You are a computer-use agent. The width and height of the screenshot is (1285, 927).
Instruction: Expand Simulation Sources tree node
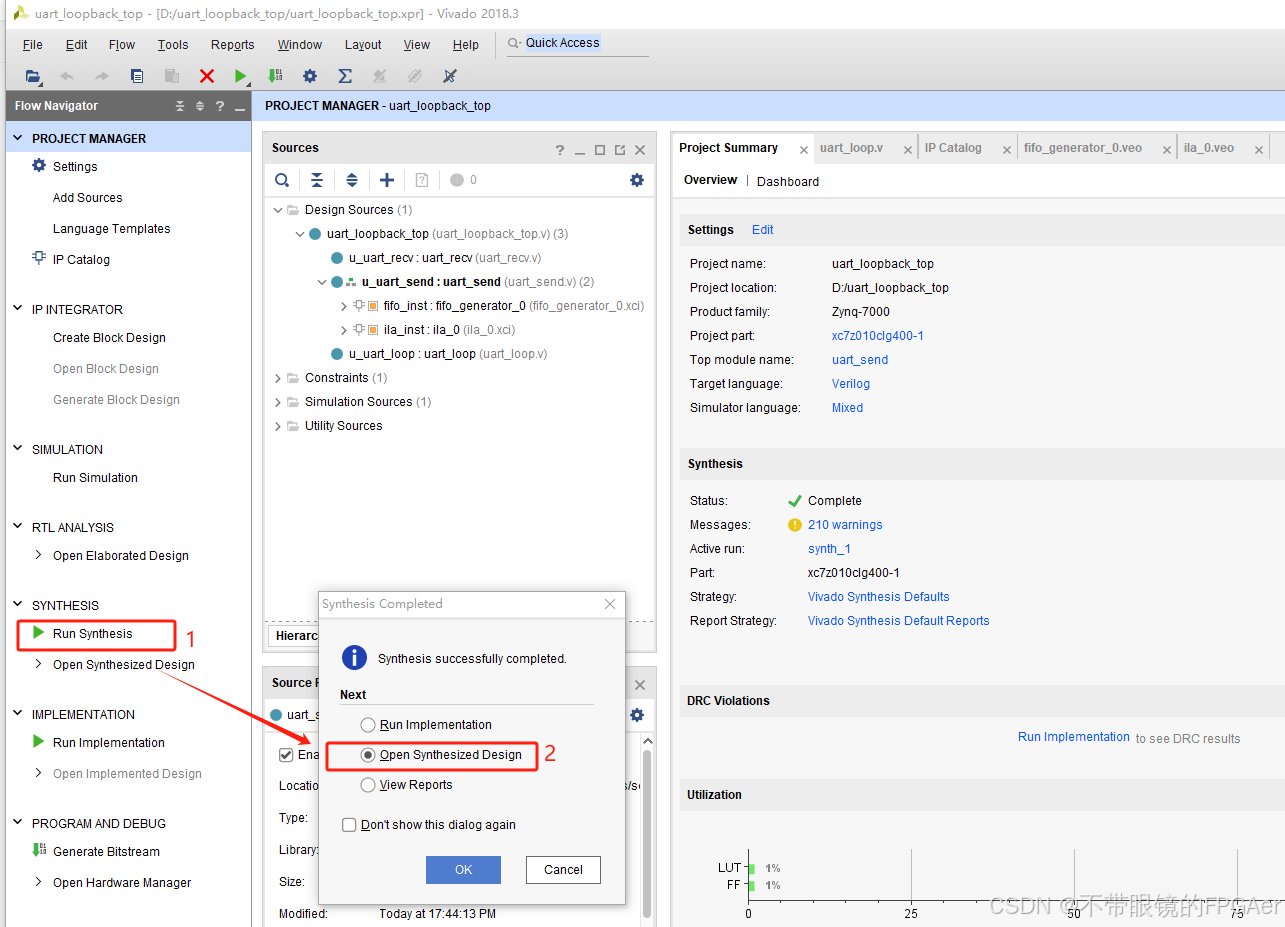278,402
